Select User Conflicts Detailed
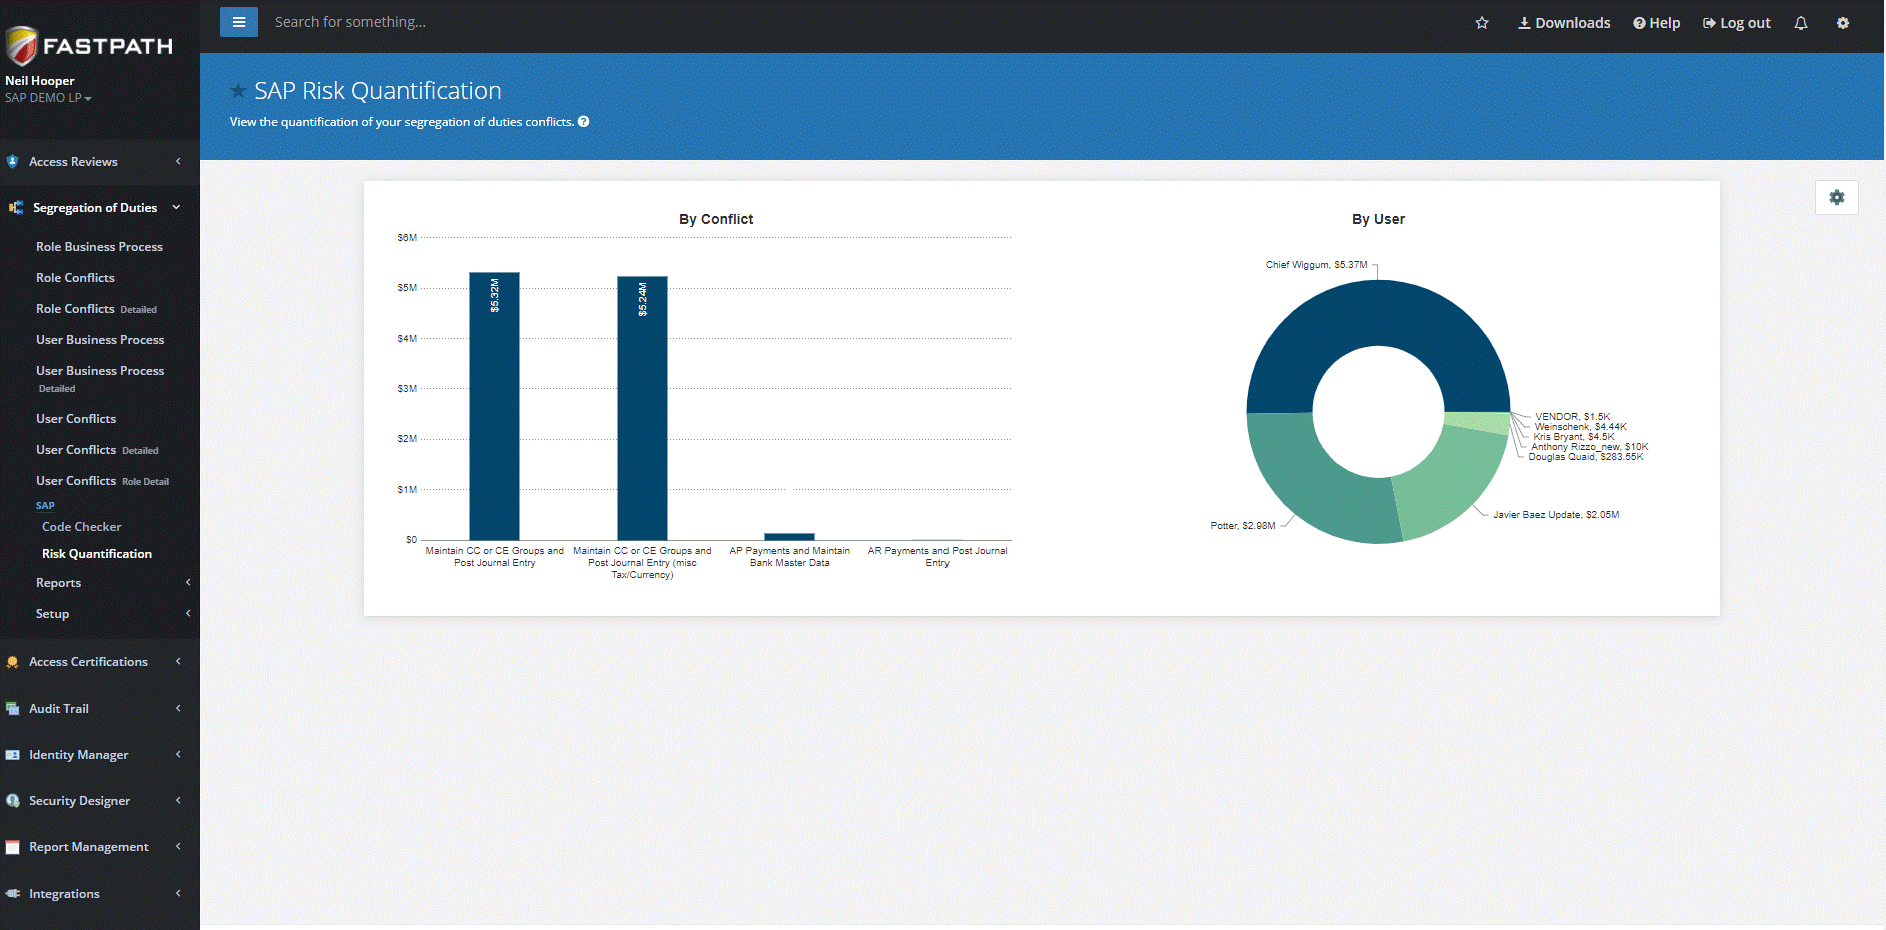Screen dimensions: 1886x930 tap(98, 449)
